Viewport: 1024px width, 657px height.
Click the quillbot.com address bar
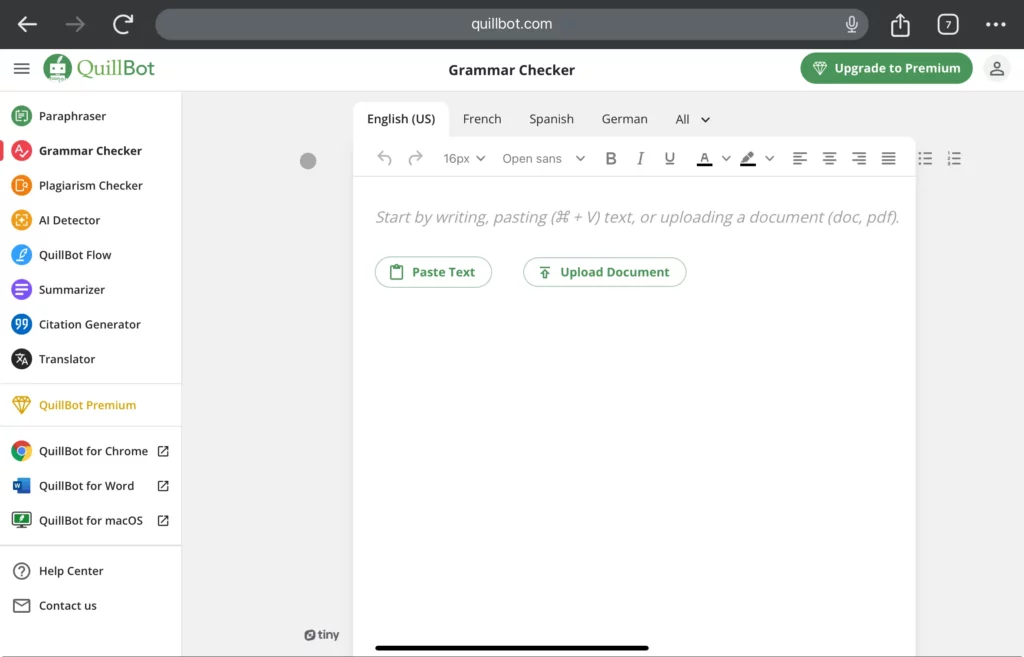pyautogui.click(x=511, y=24)
